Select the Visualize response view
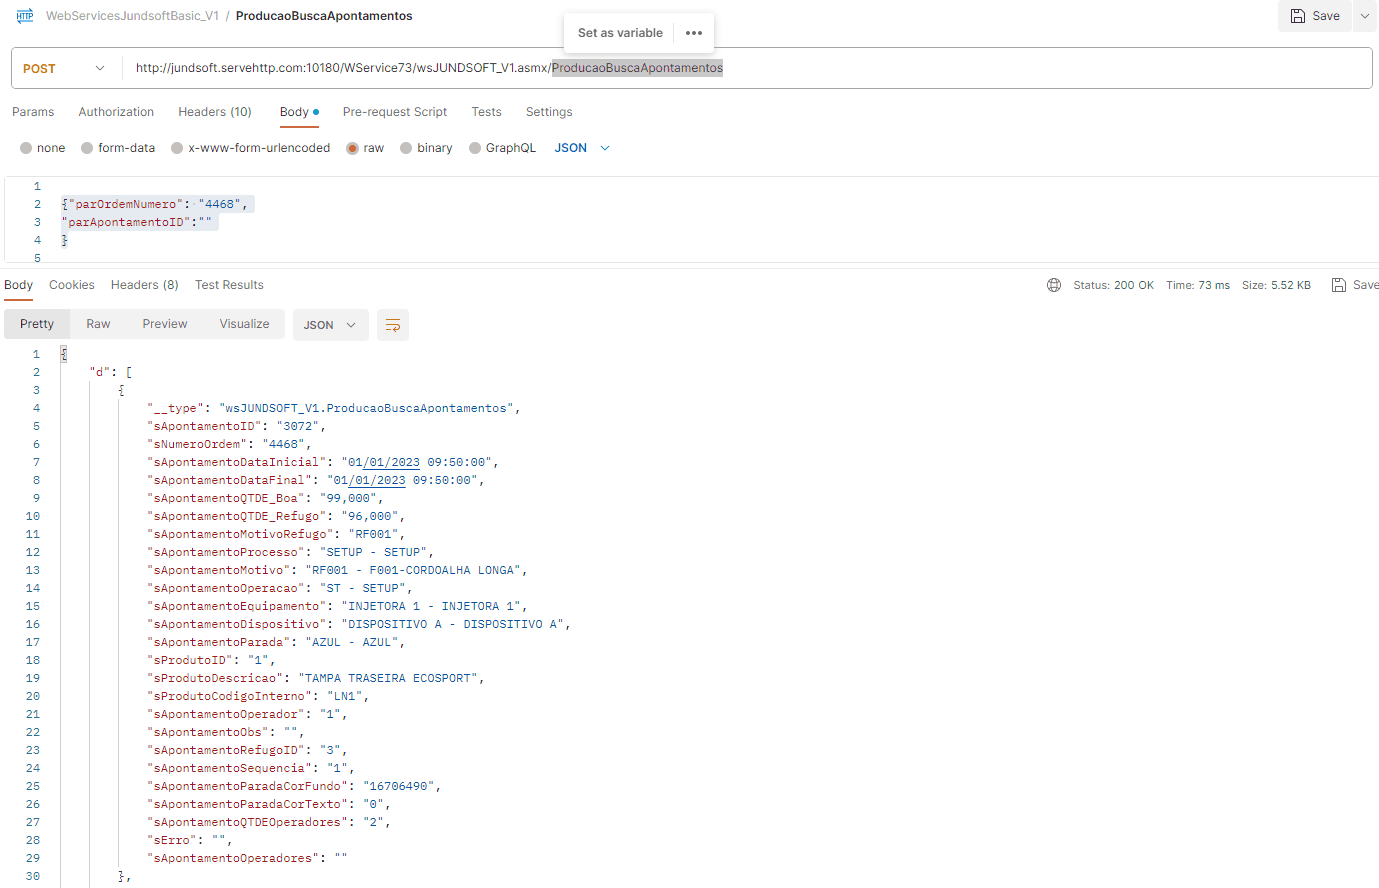The height and width of the screenshot is (888, 1379). (245, 324)
